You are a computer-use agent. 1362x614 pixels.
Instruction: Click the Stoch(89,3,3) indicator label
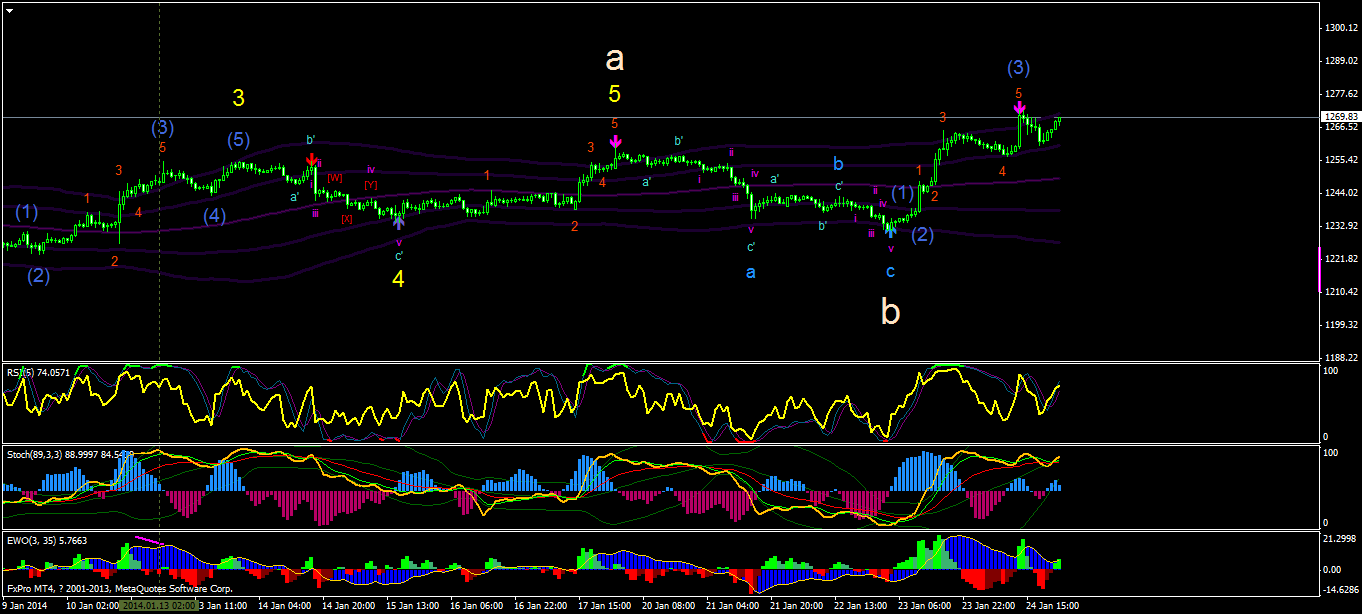pos(71,454)
